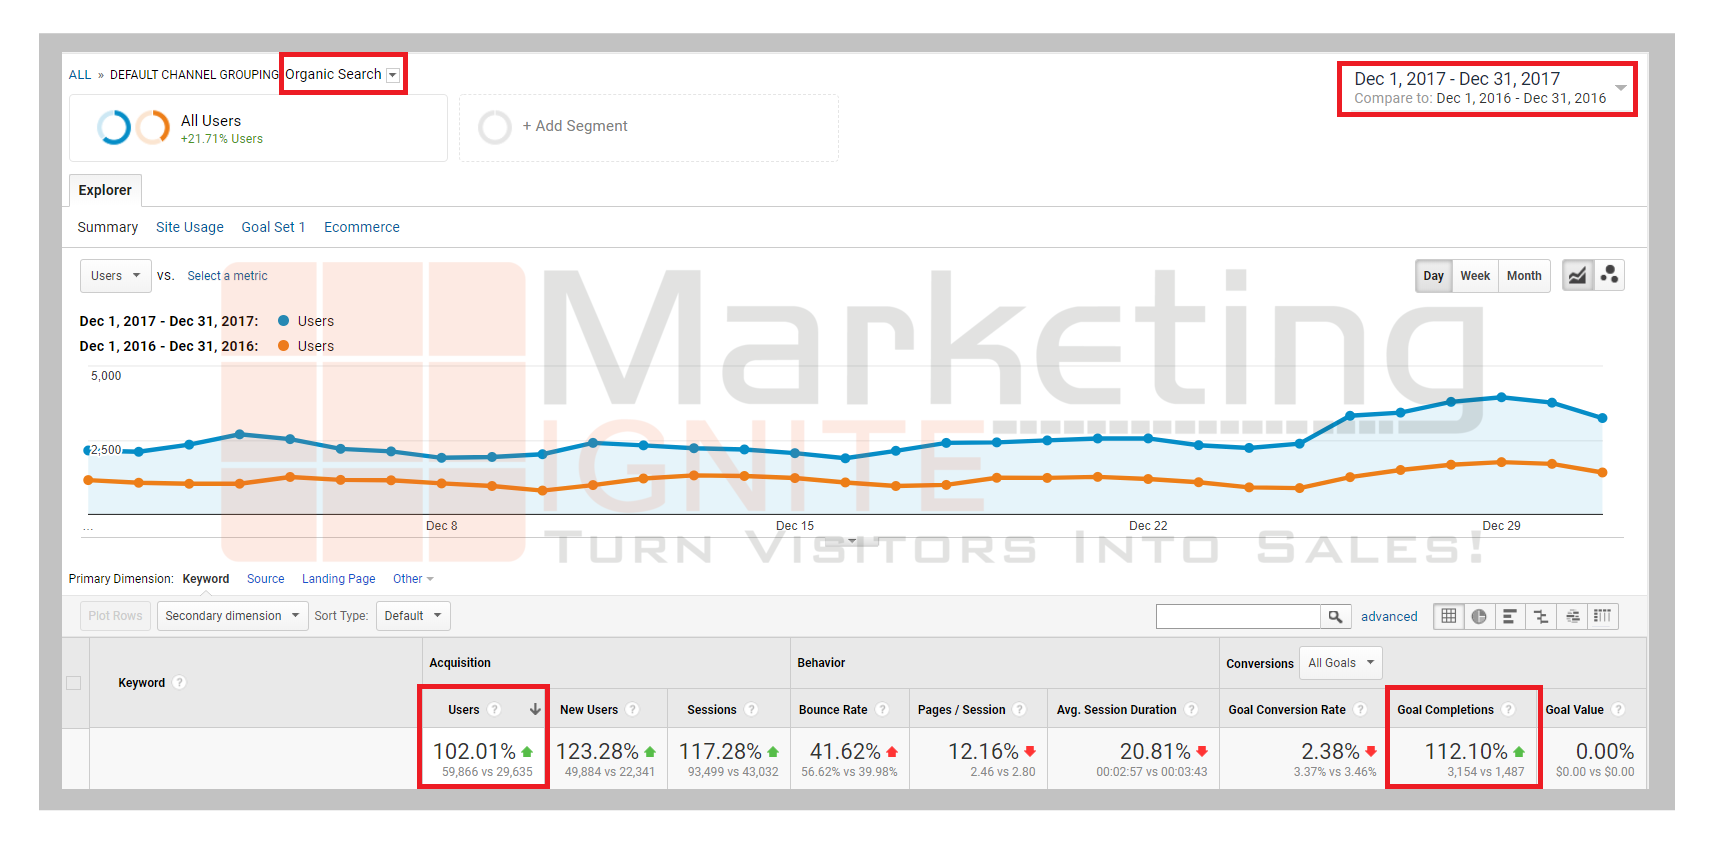The height and width of the screenshot is (860, 1710).
Task: Open the All Goals conversions dropdown
Action: coord(1340,663)
